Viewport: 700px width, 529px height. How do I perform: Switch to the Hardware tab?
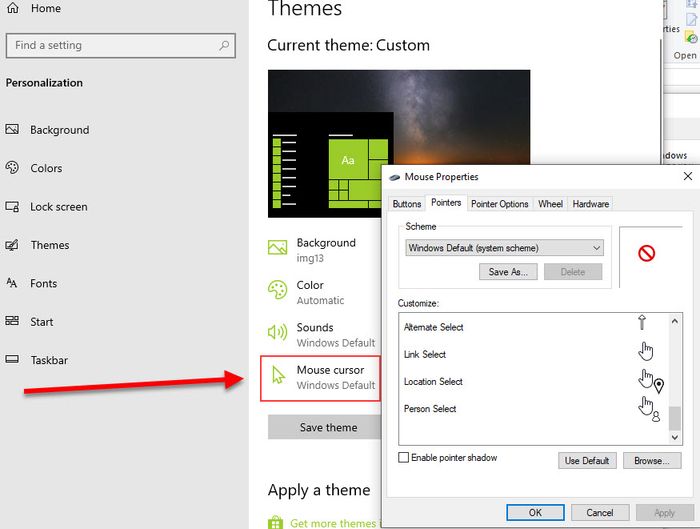click(x=591, y=204)
